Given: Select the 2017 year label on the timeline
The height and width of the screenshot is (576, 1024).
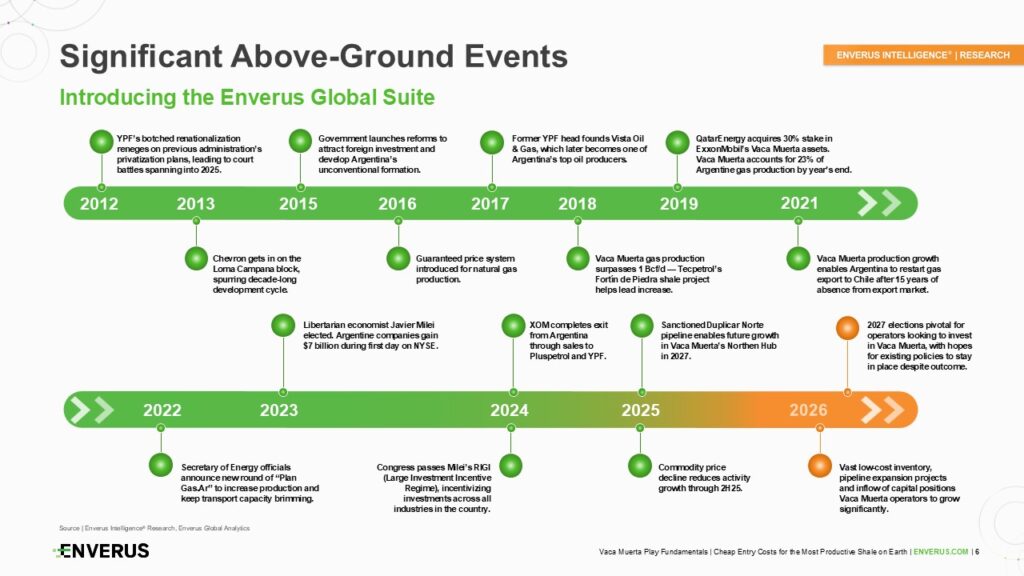Looking at the screenshot, I should (490, 204).
